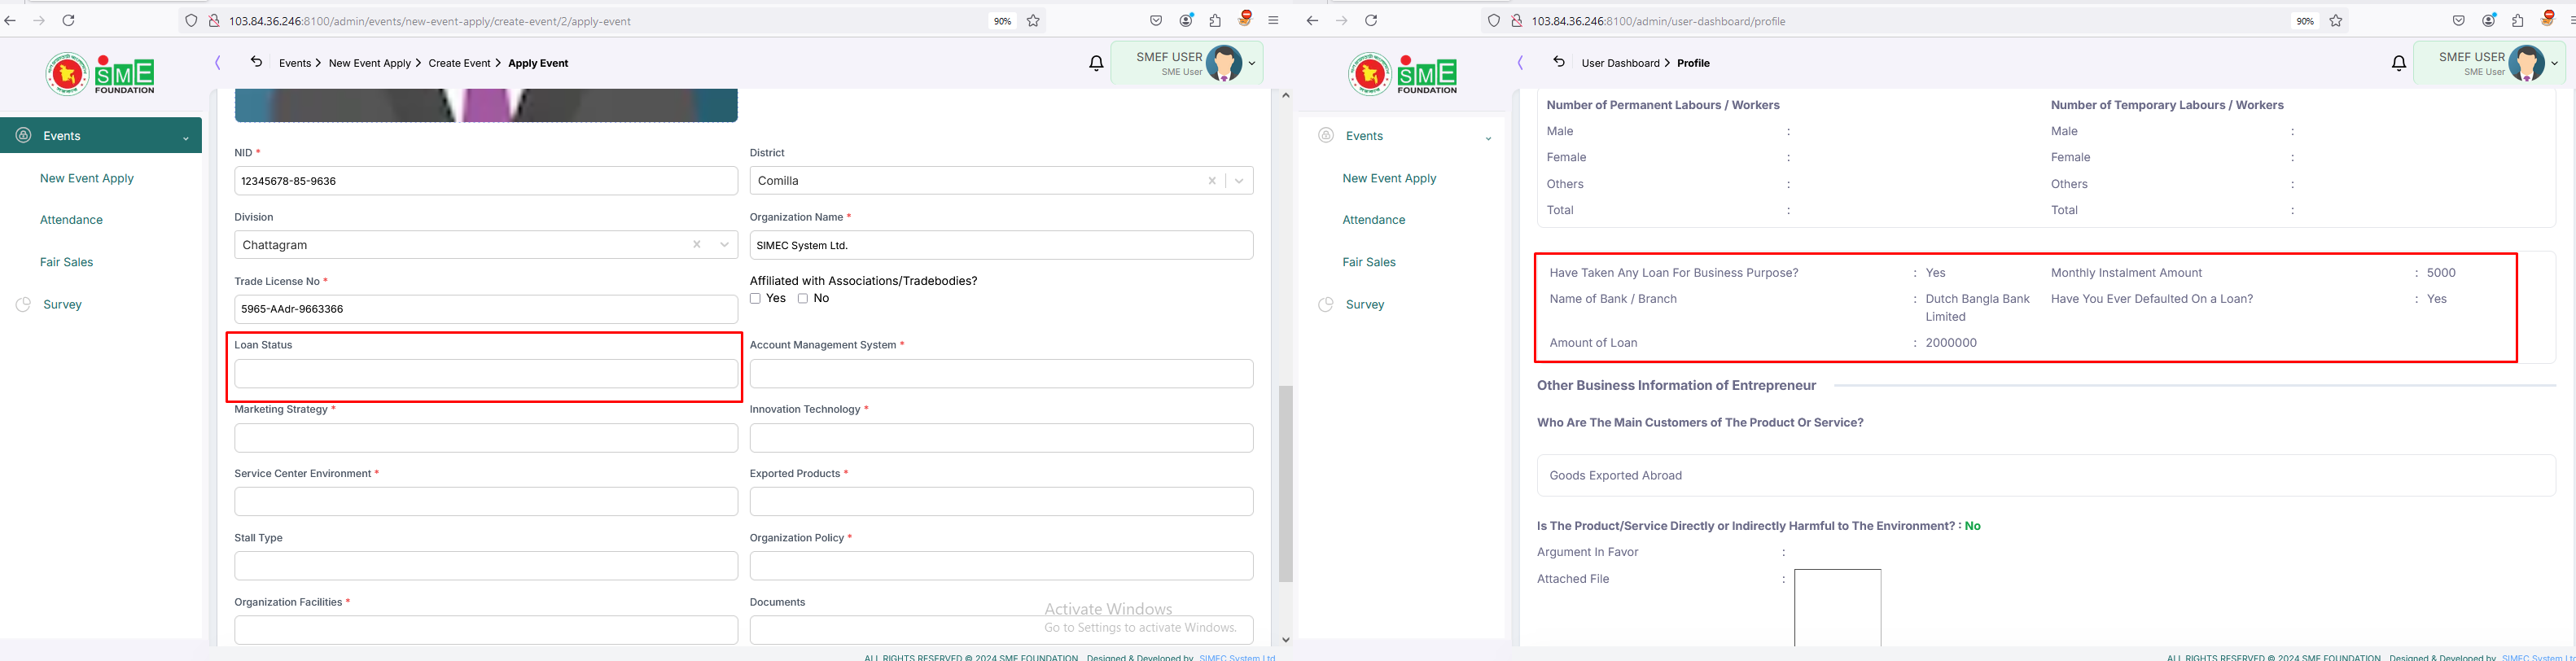Image resolution: width=2576 pixels, height=661 pixels.
Task: Open the Pocket icon in left browser toolbar
Action: pyautogui.click(x=1156, y=20)
